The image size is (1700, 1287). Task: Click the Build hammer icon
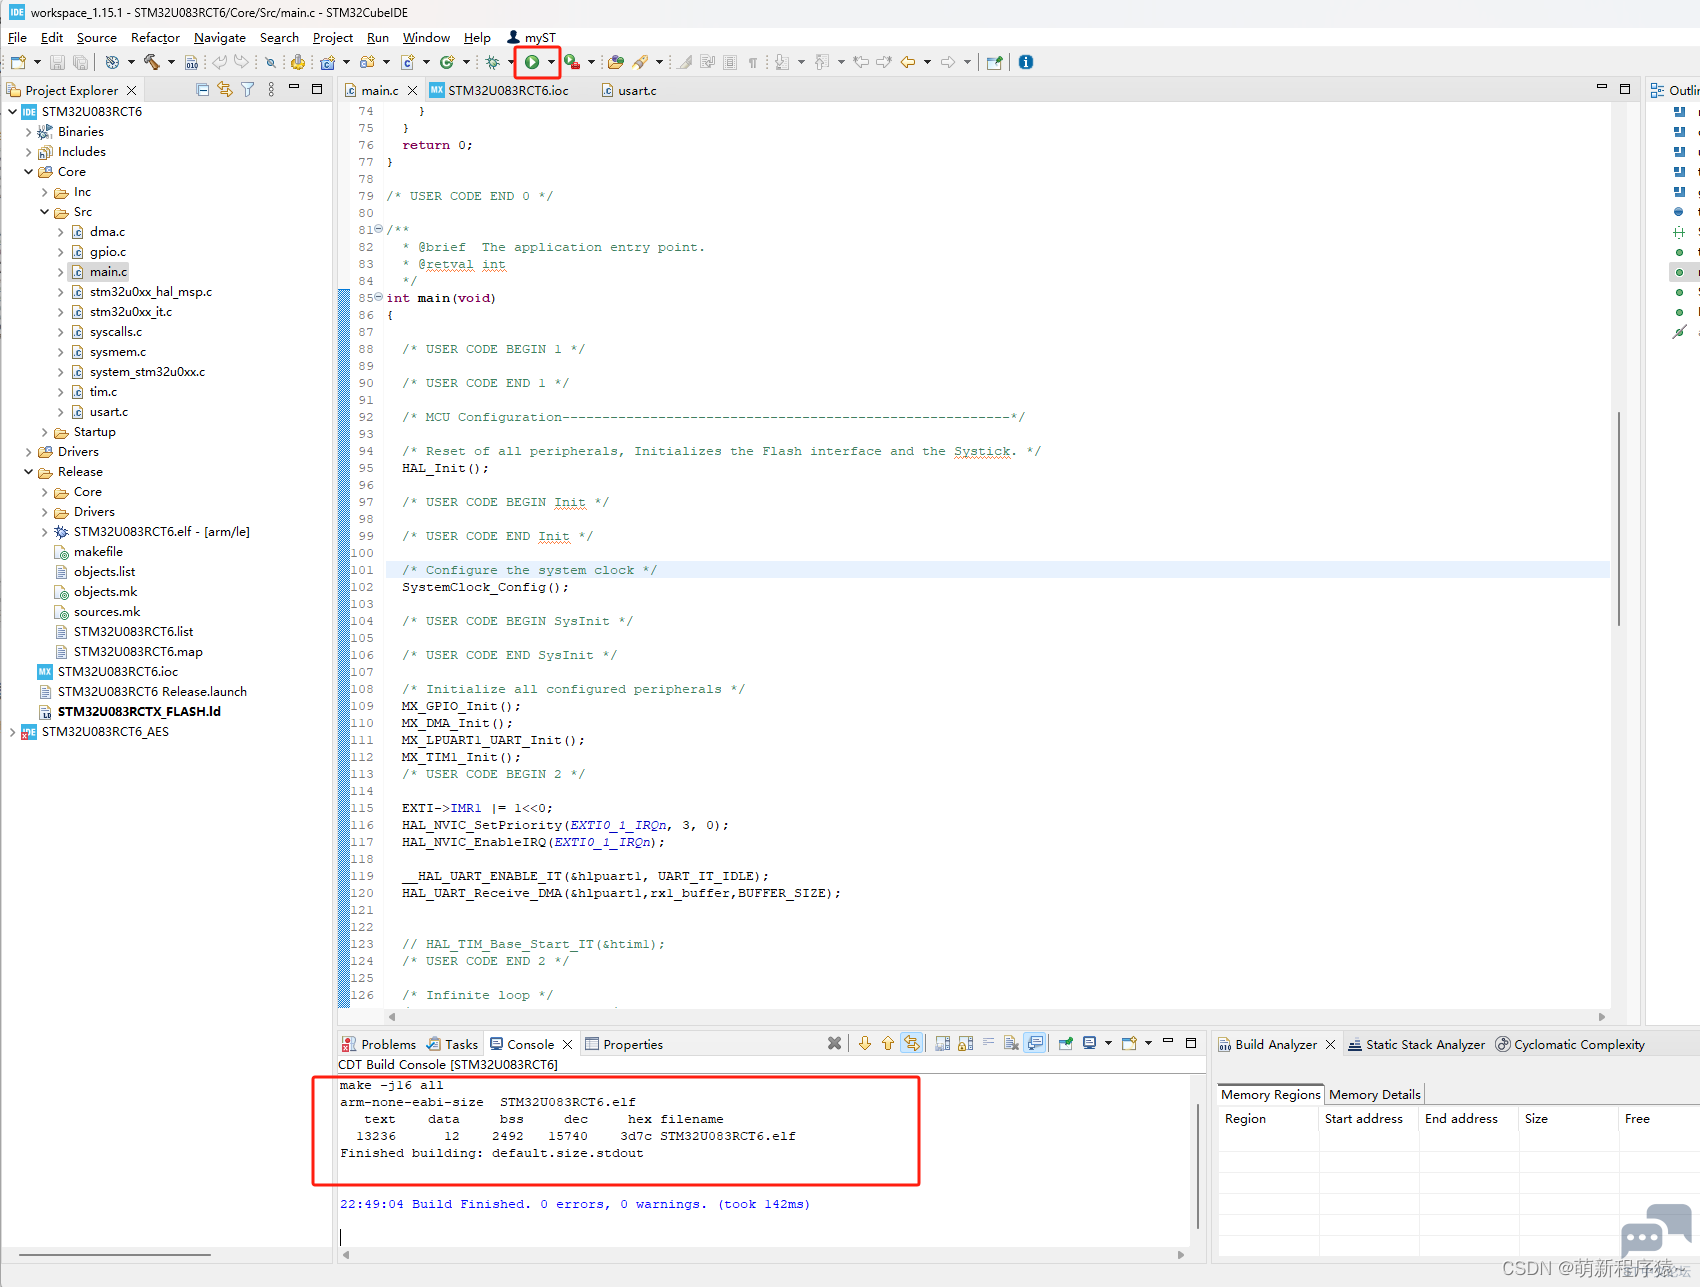pyautogui.click(x=152, y=62)
